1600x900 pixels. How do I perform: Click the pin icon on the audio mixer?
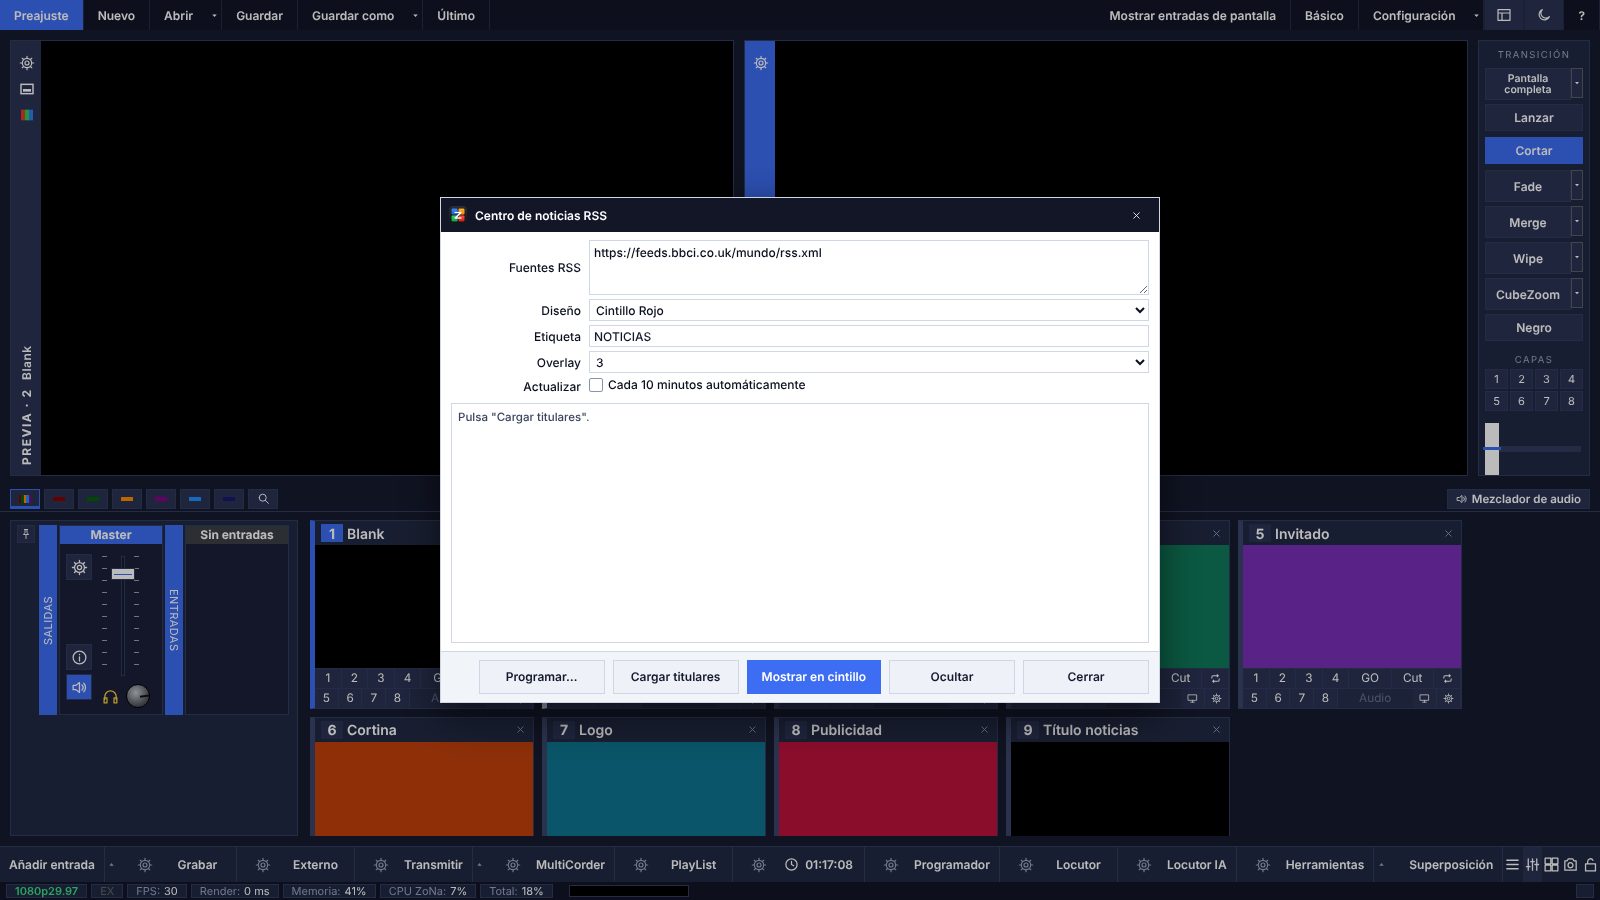pos(26,534)
